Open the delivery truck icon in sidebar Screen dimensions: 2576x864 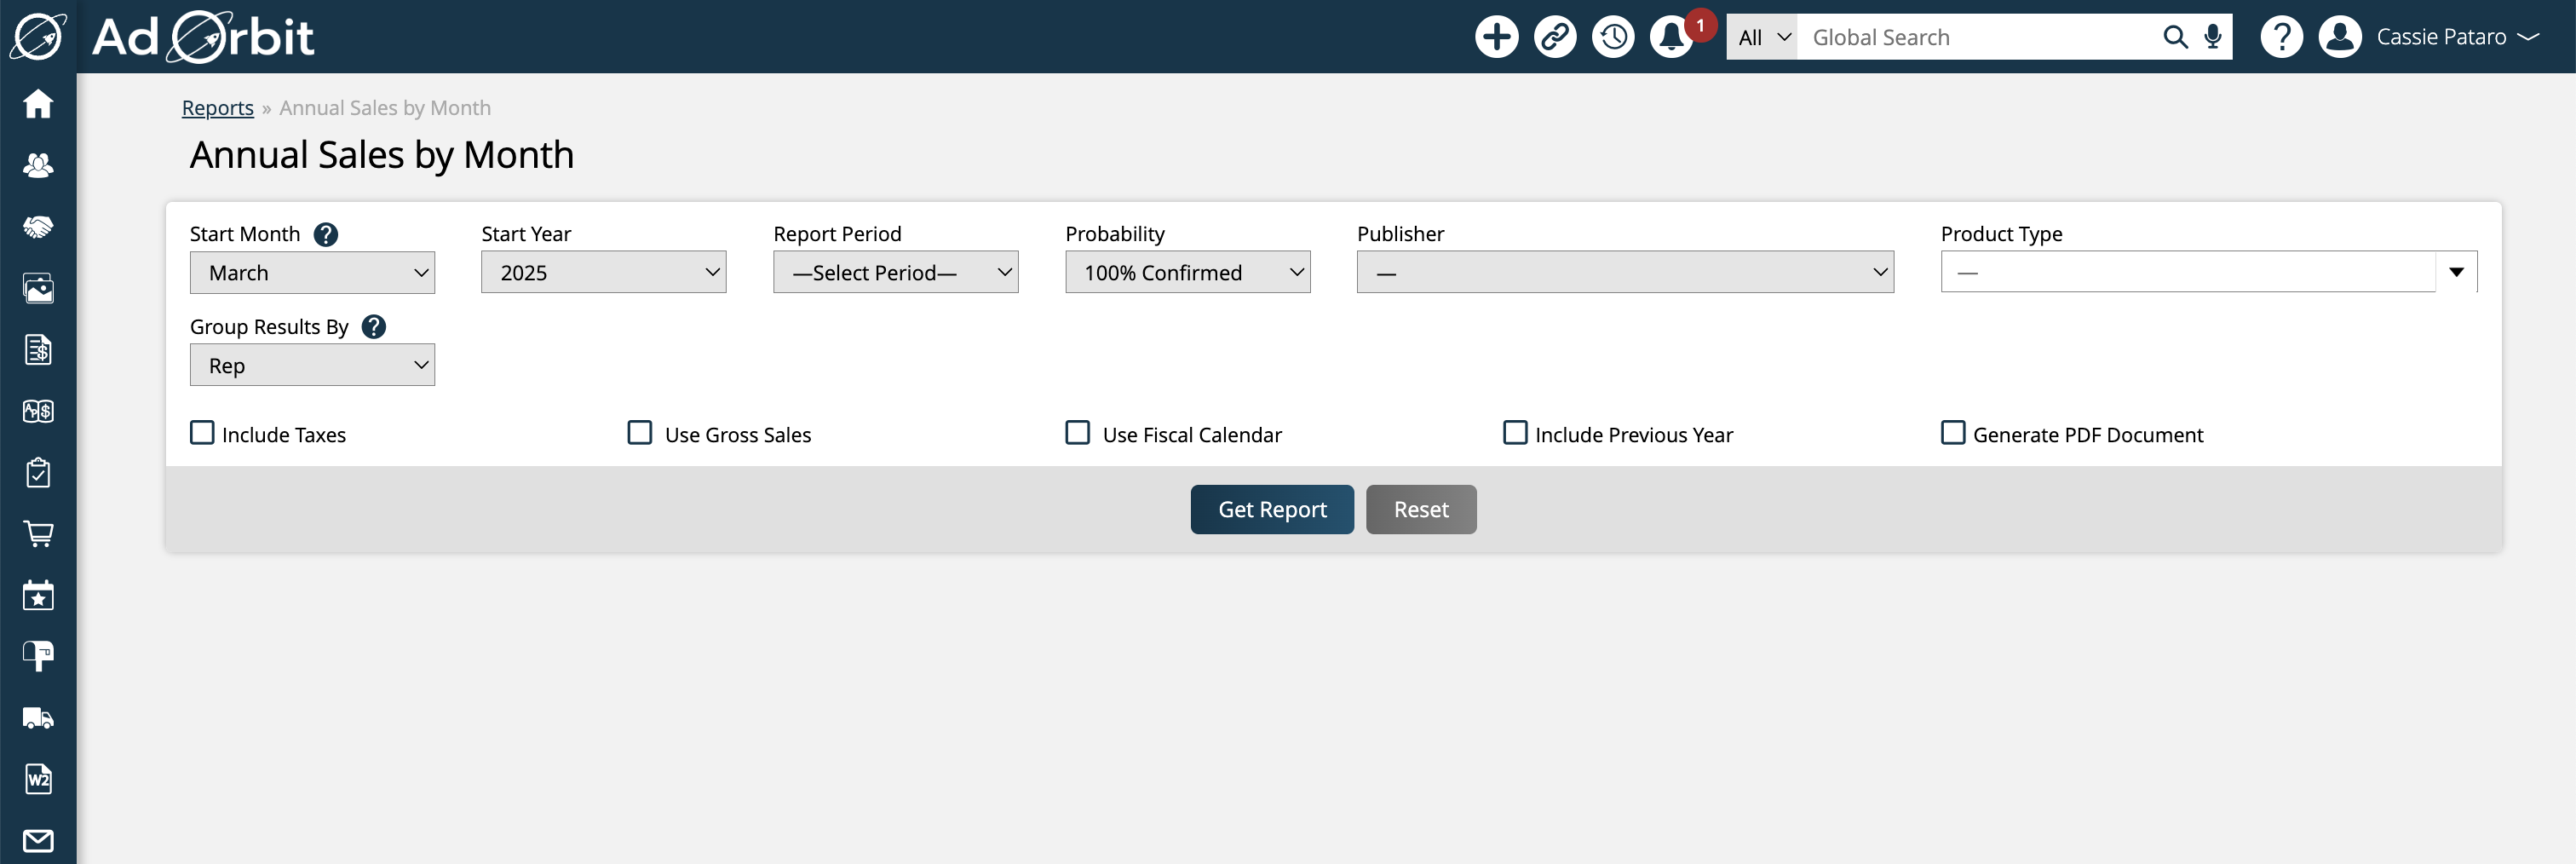[38, 718]
